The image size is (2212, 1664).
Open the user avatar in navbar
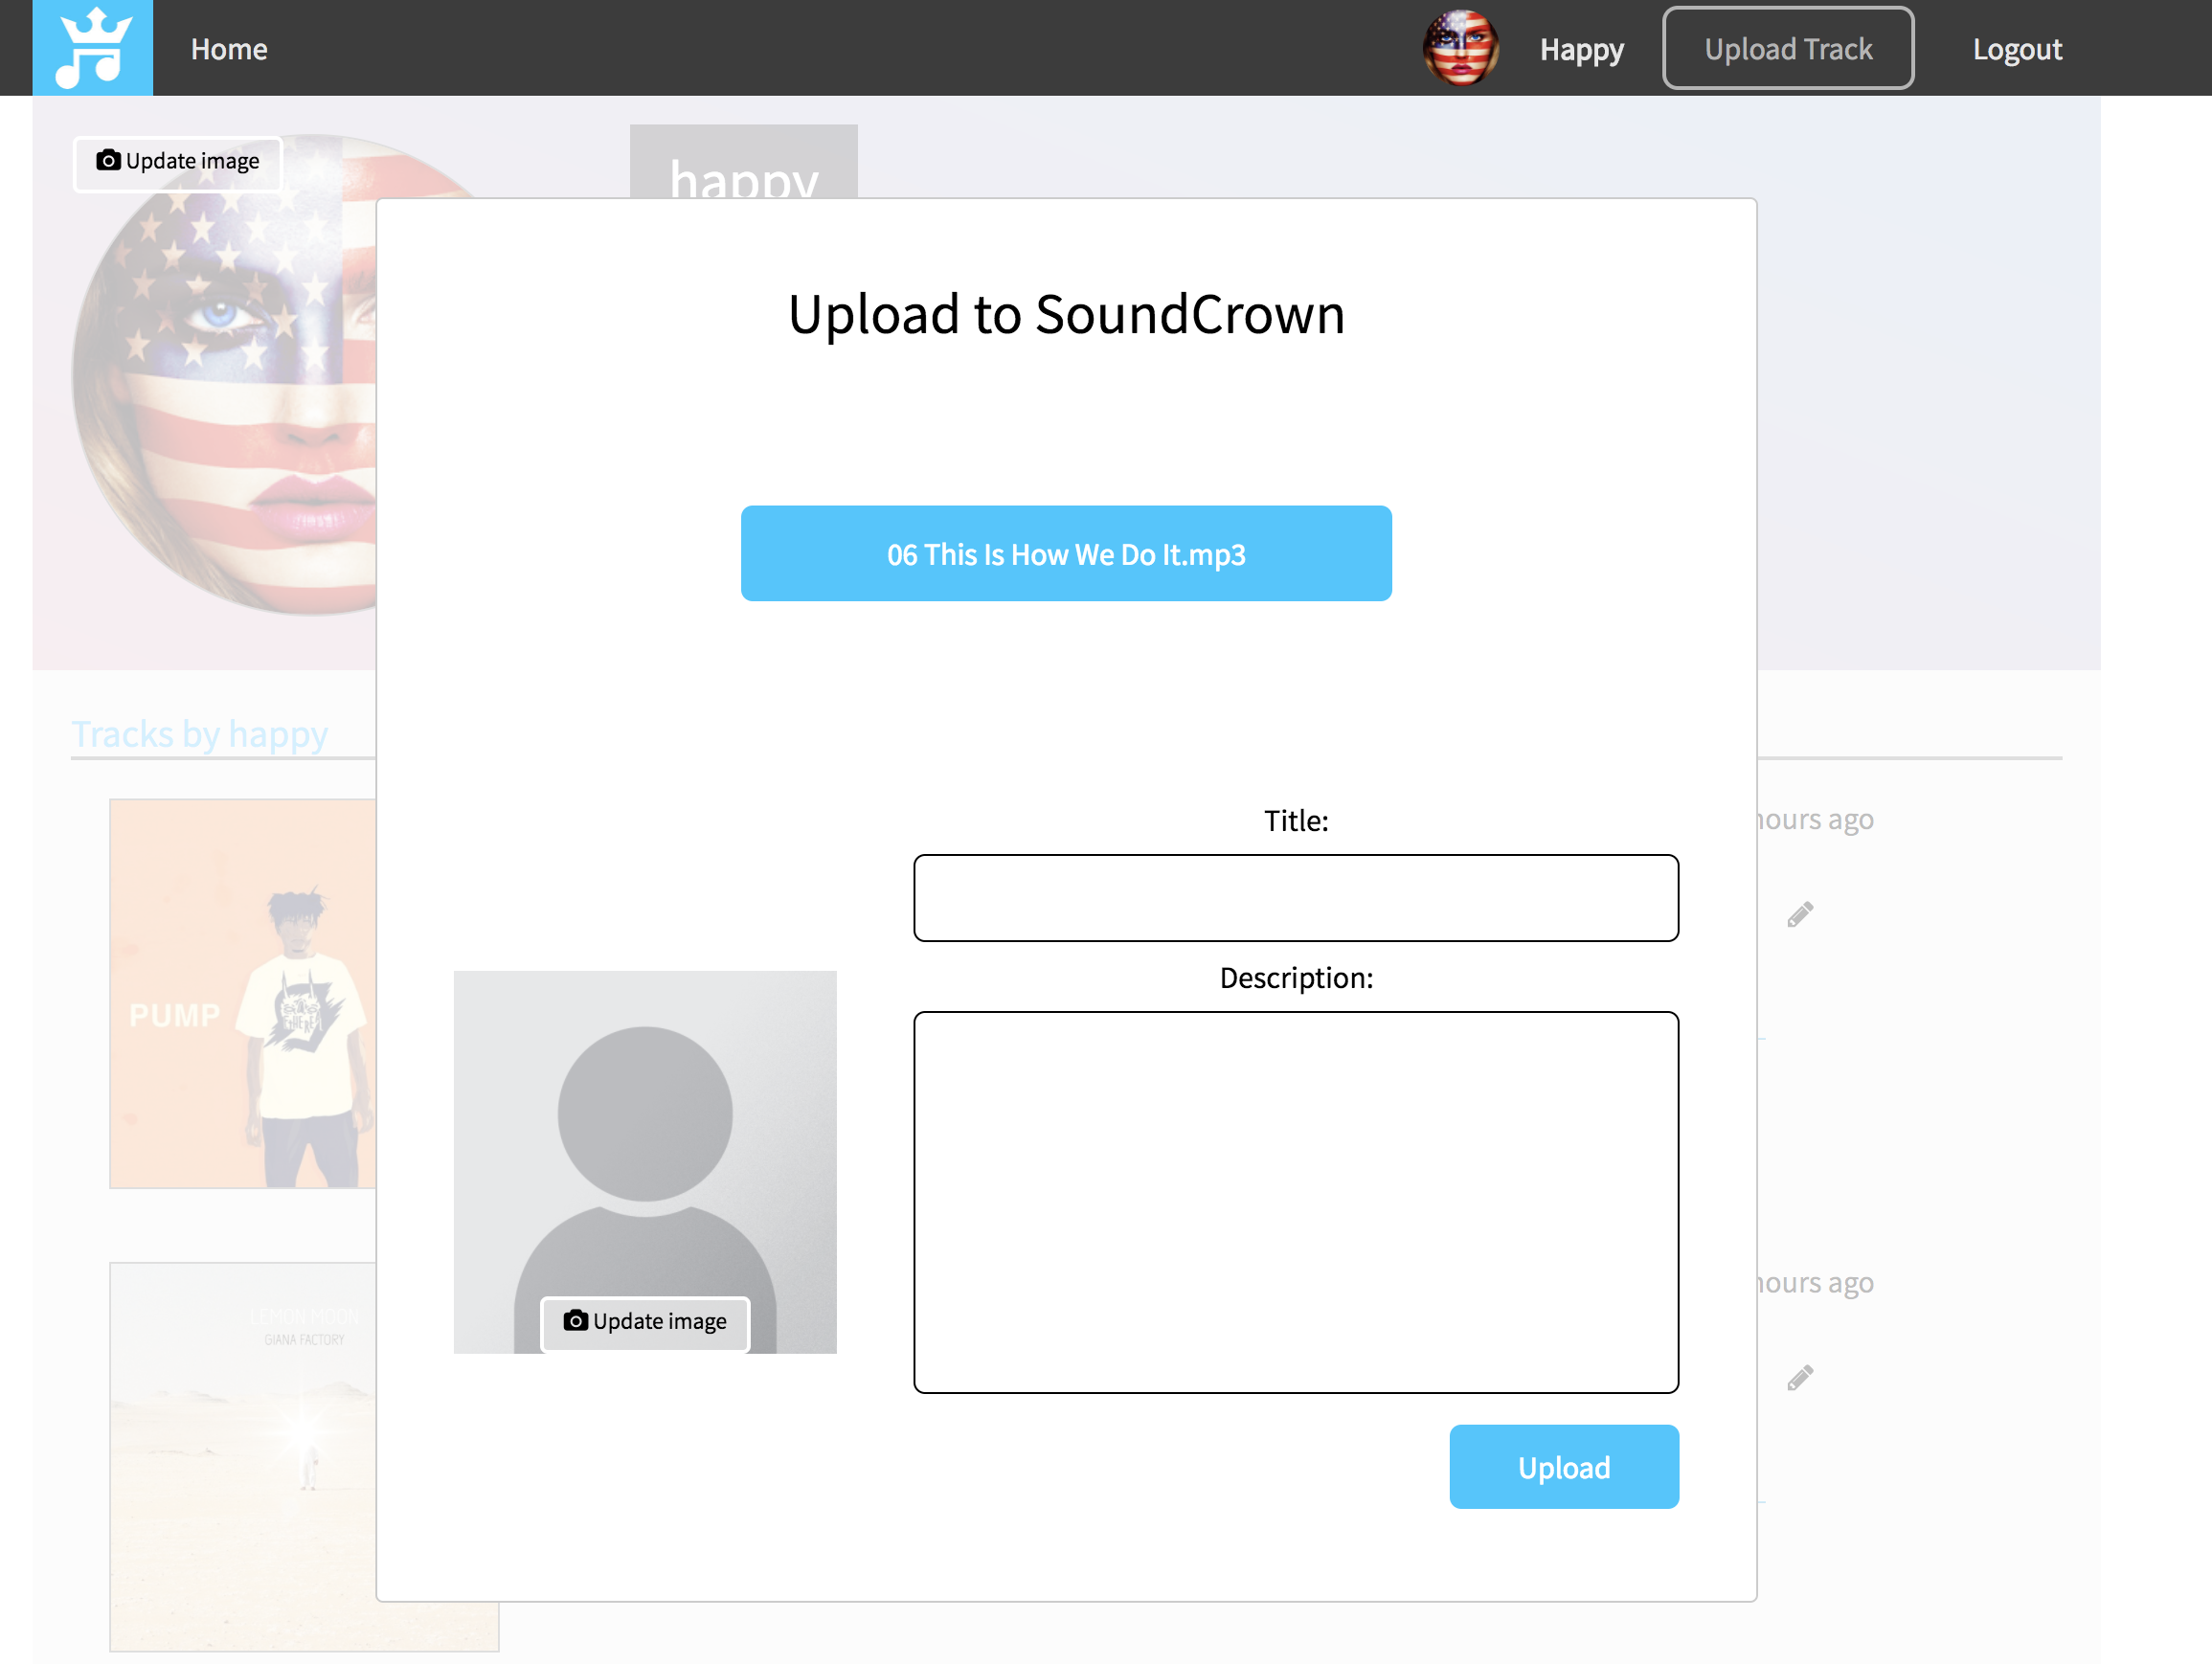[1460, 48]
